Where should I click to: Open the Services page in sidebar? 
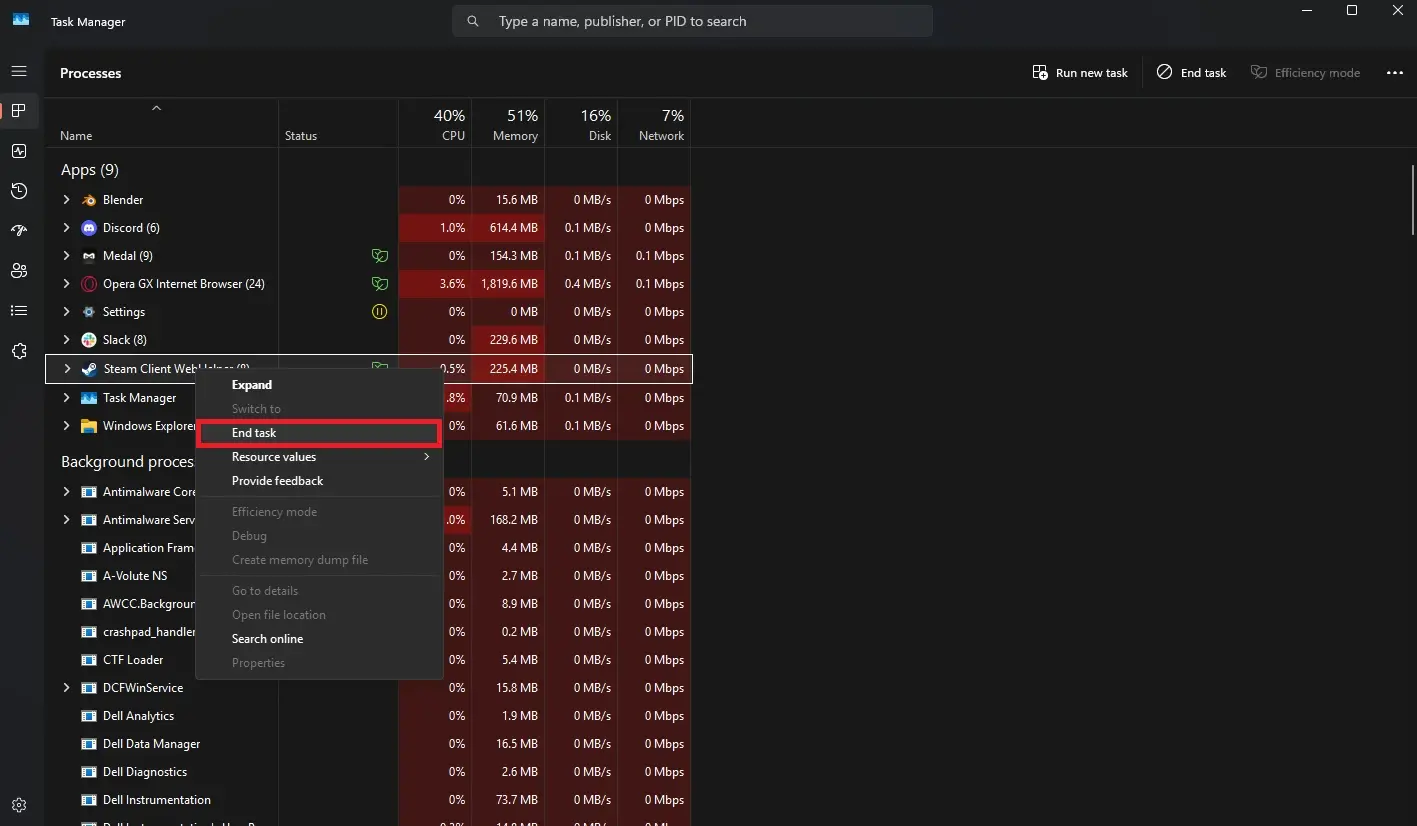point(18,351)
